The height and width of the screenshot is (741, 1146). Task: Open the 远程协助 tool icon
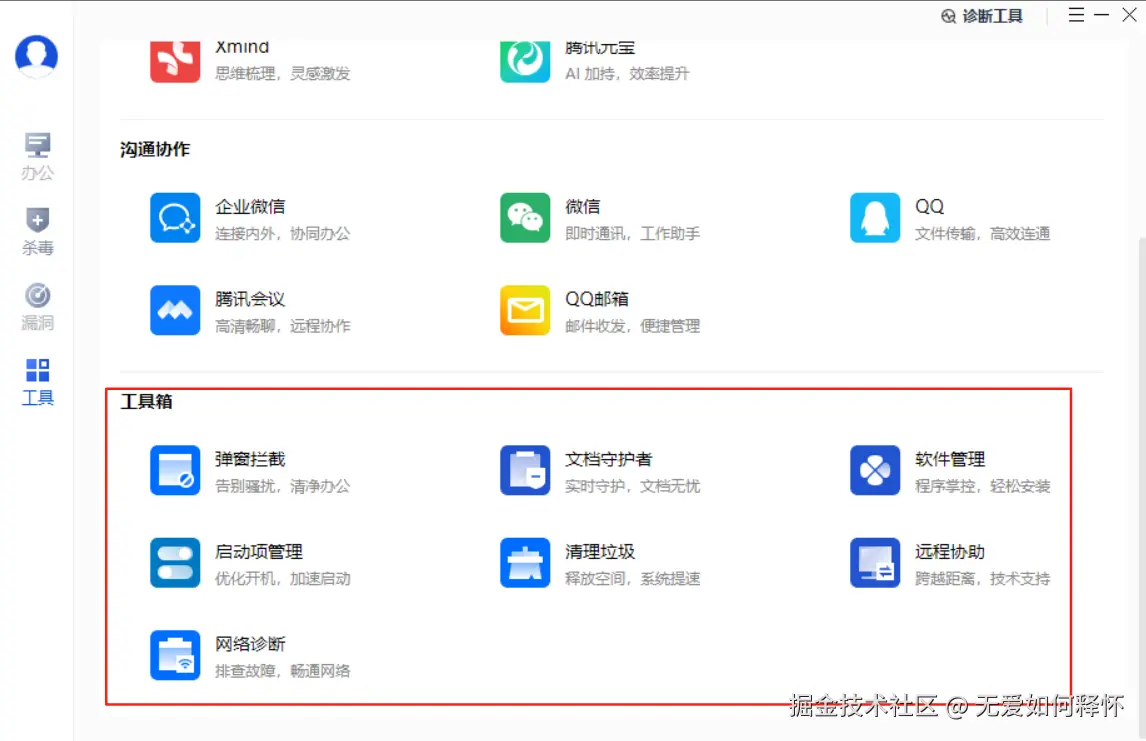[875, 563]
